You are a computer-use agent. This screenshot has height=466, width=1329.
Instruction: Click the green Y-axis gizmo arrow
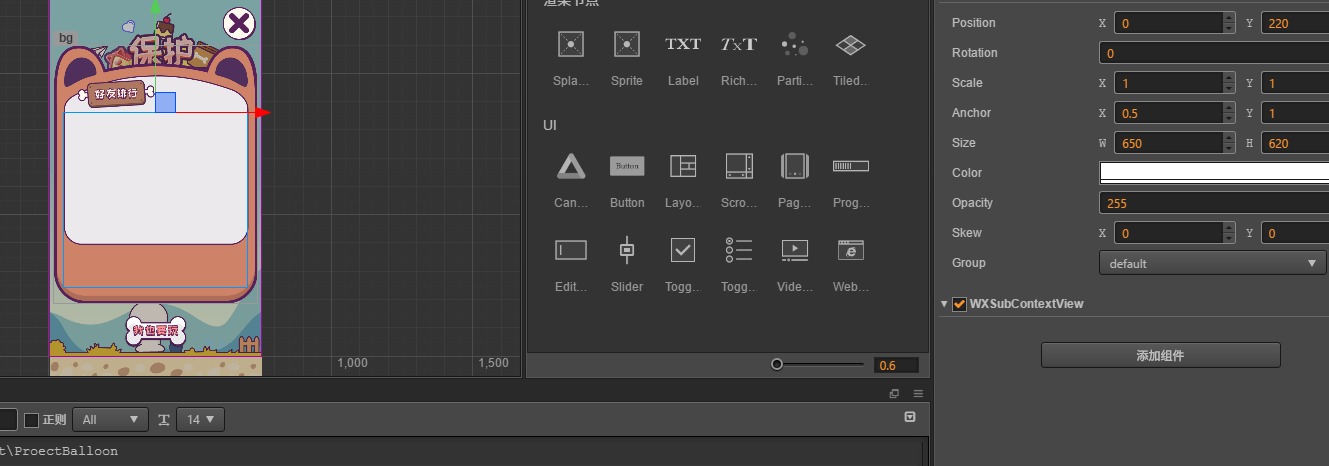155,7
